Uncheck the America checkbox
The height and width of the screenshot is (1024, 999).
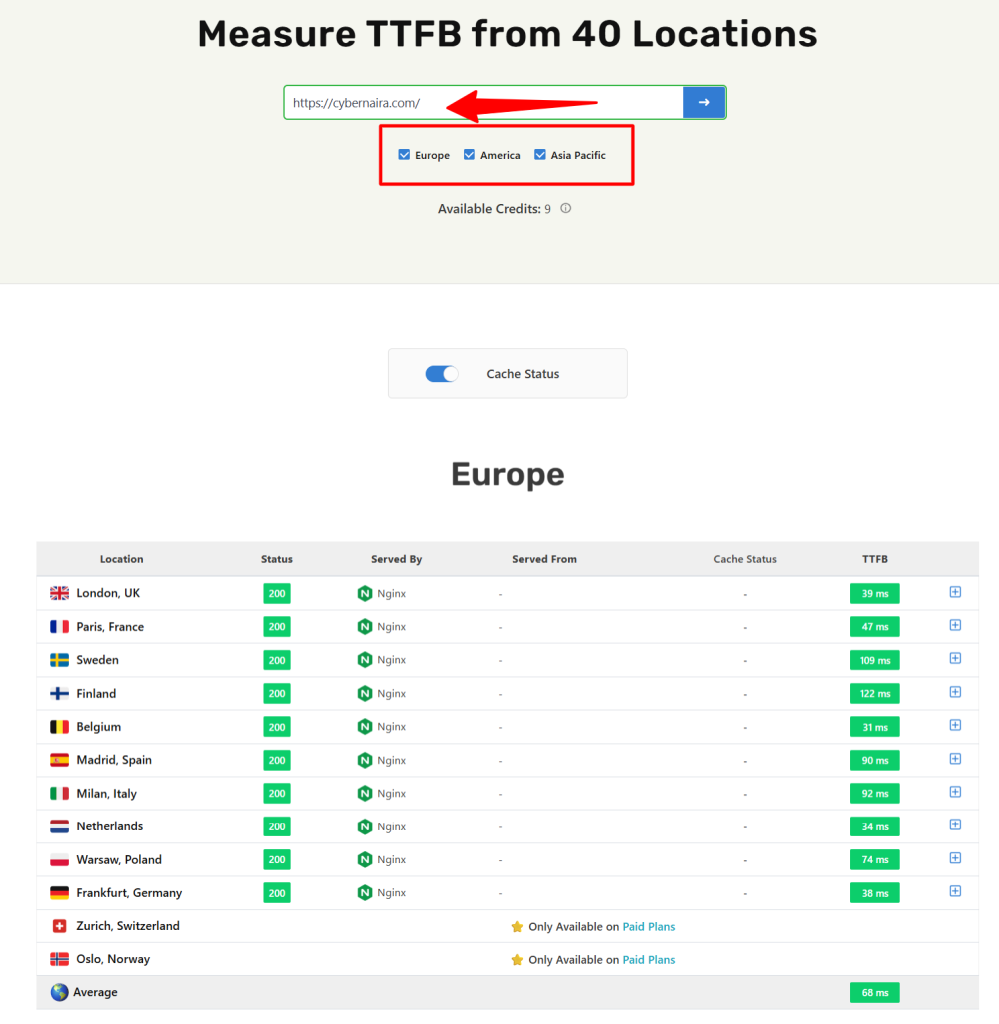(x=469, y=155)
